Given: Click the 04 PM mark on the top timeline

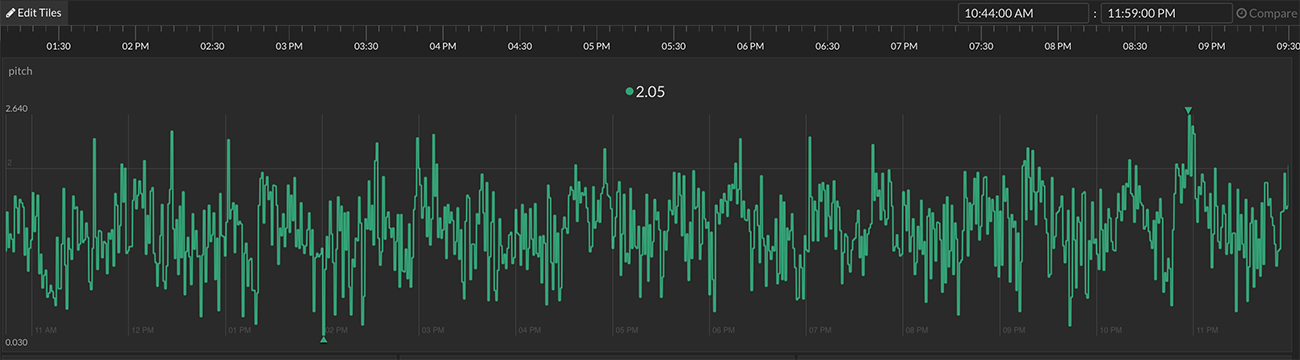Looking at the screenshot, I should (x=442, y=46).
